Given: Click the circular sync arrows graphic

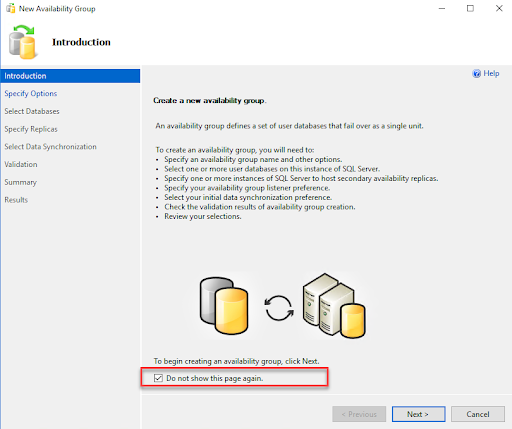Looking at the screenshot, I should [279, 308].
